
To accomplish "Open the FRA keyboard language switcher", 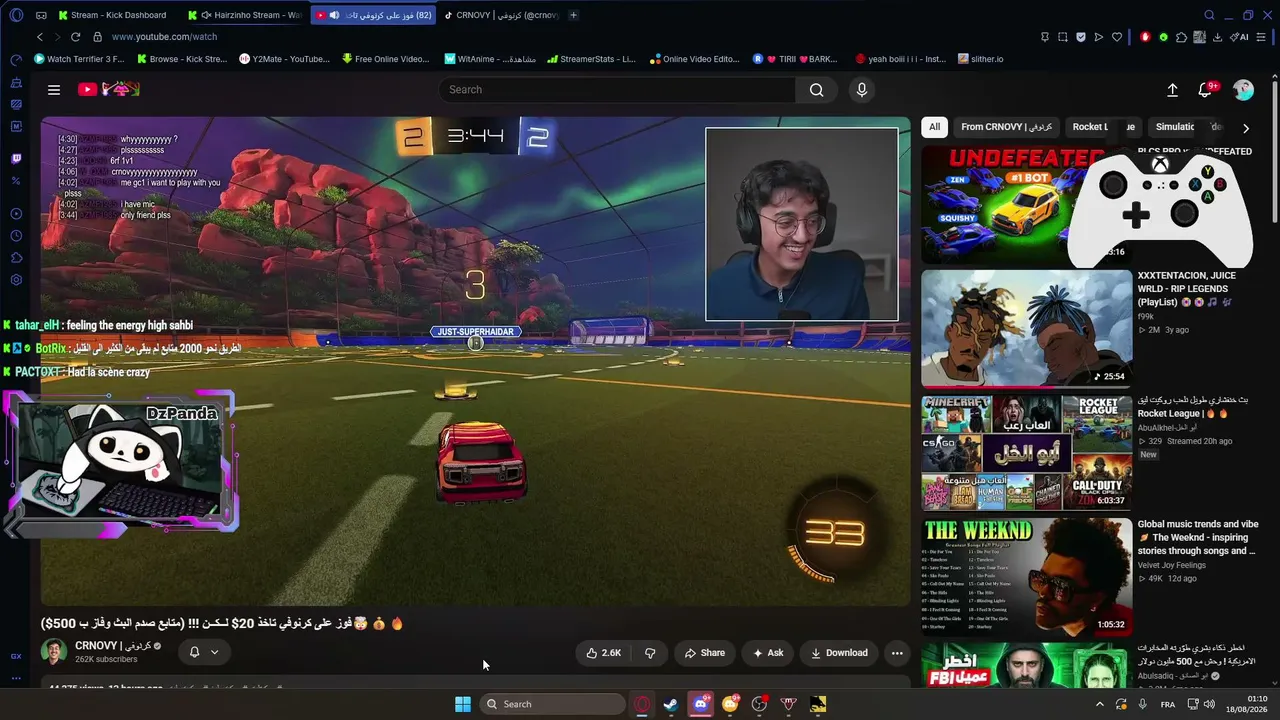I will coord(1167,704).
